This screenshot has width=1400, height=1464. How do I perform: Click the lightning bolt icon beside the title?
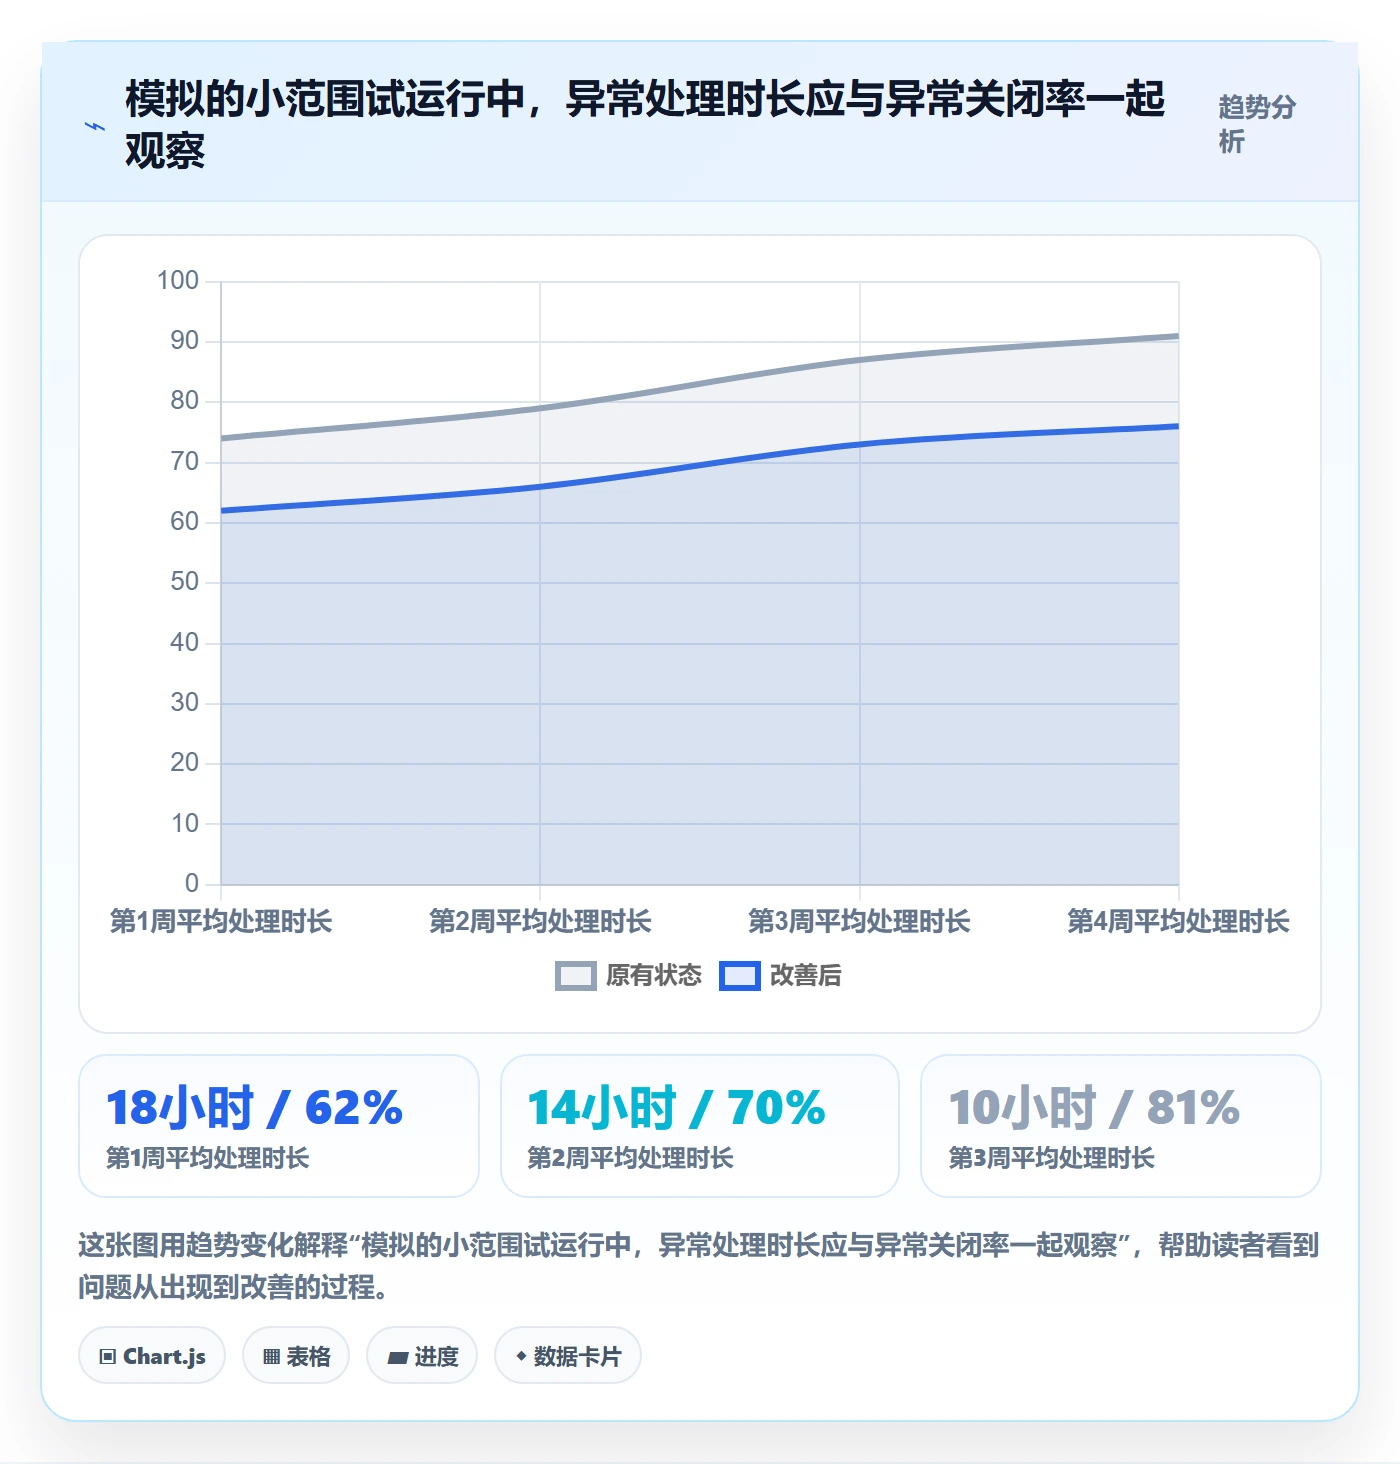(x=94, y=126)
